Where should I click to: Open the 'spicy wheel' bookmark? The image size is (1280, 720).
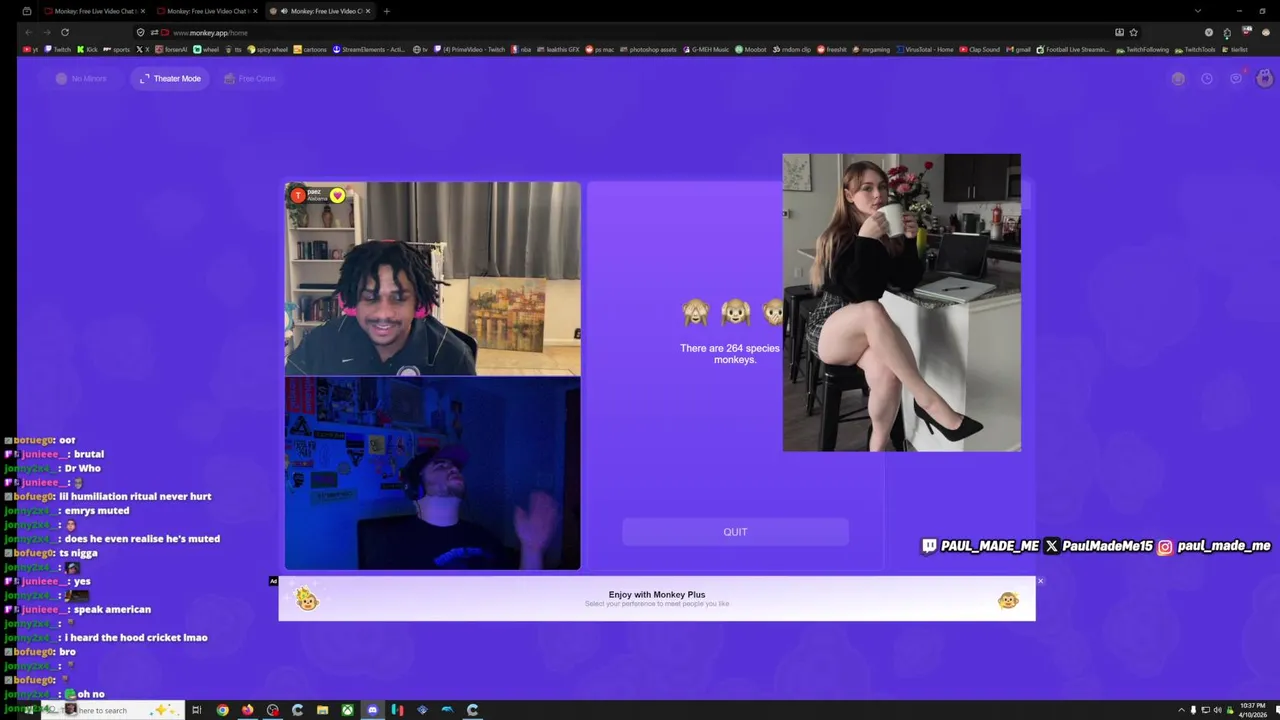point(267,49)
